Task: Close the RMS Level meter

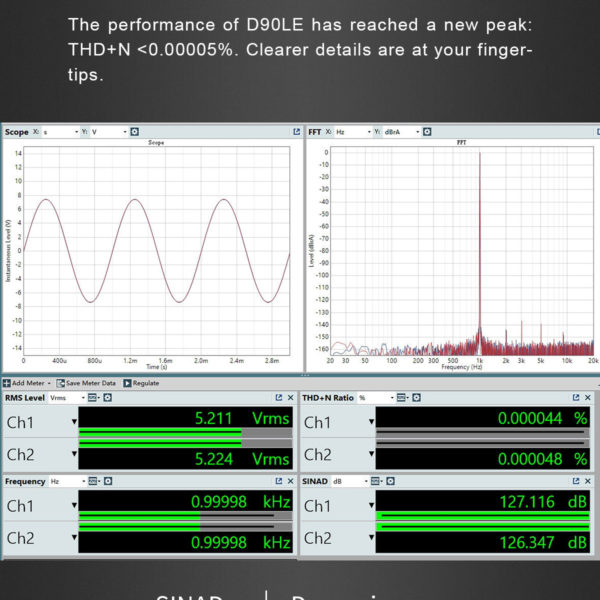Action: 290,398
